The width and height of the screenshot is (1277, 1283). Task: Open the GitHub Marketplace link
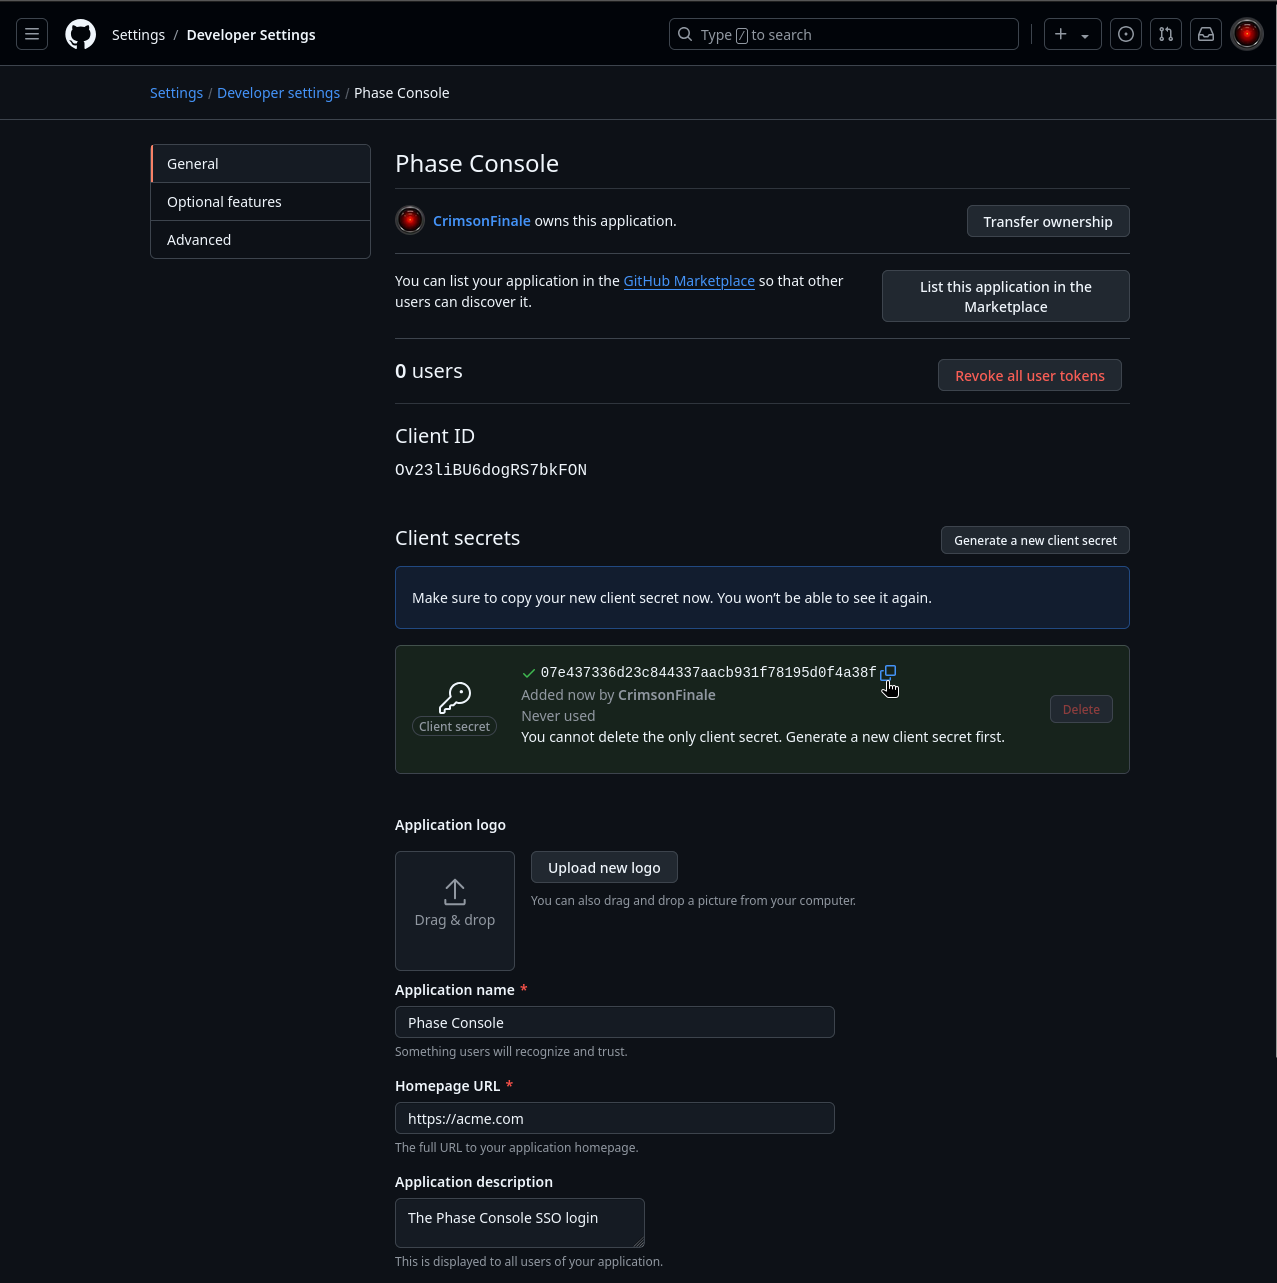click(689, 281)
